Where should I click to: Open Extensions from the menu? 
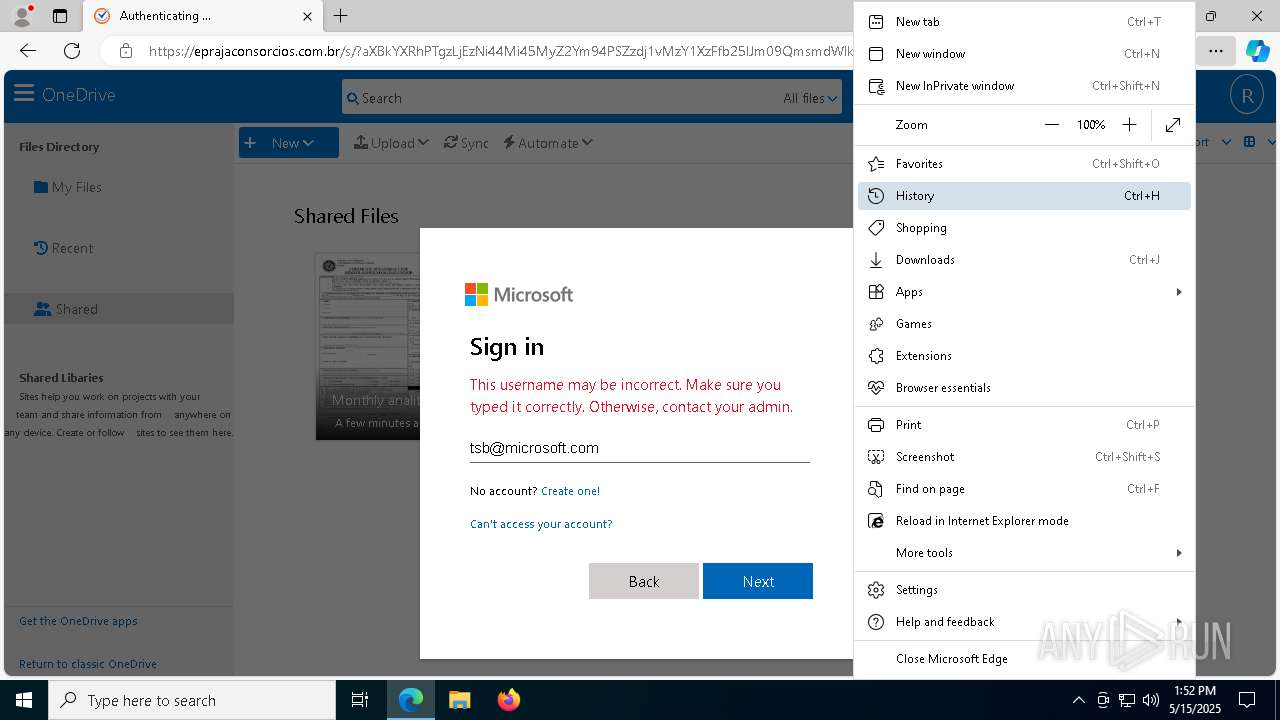click(1024, 356)
